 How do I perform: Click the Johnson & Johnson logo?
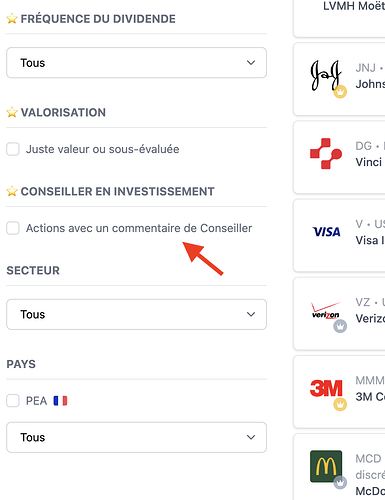[x=326, y=76]
